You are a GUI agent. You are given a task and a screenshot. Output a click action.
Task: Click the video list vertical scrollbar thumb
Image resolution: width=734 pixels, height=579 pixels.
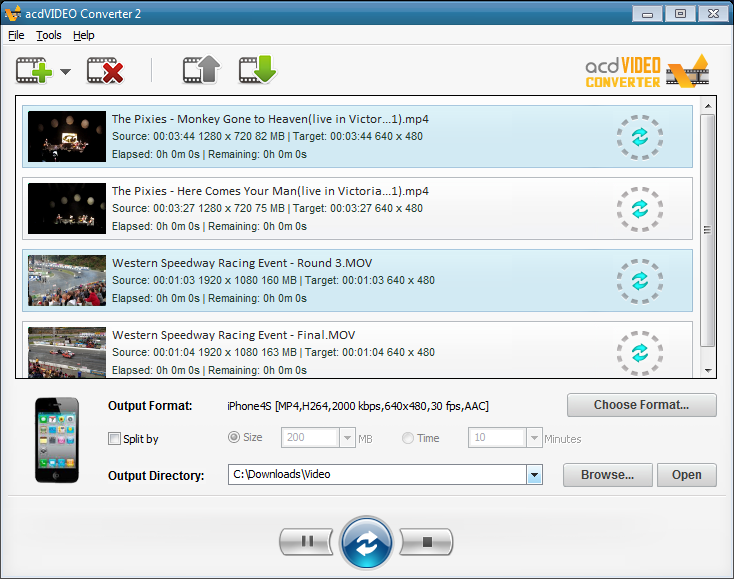point(708,230)
